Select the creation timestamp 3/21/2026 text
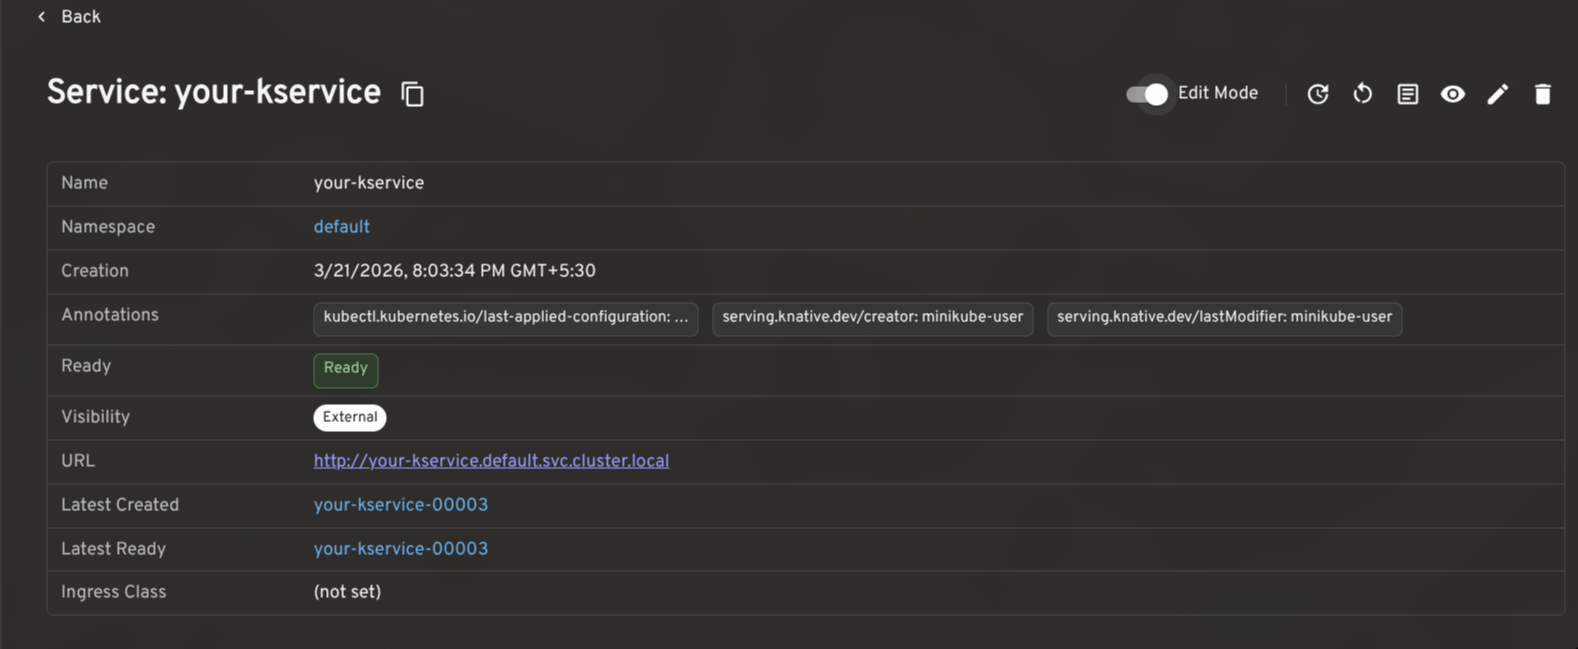 point(455,271)
